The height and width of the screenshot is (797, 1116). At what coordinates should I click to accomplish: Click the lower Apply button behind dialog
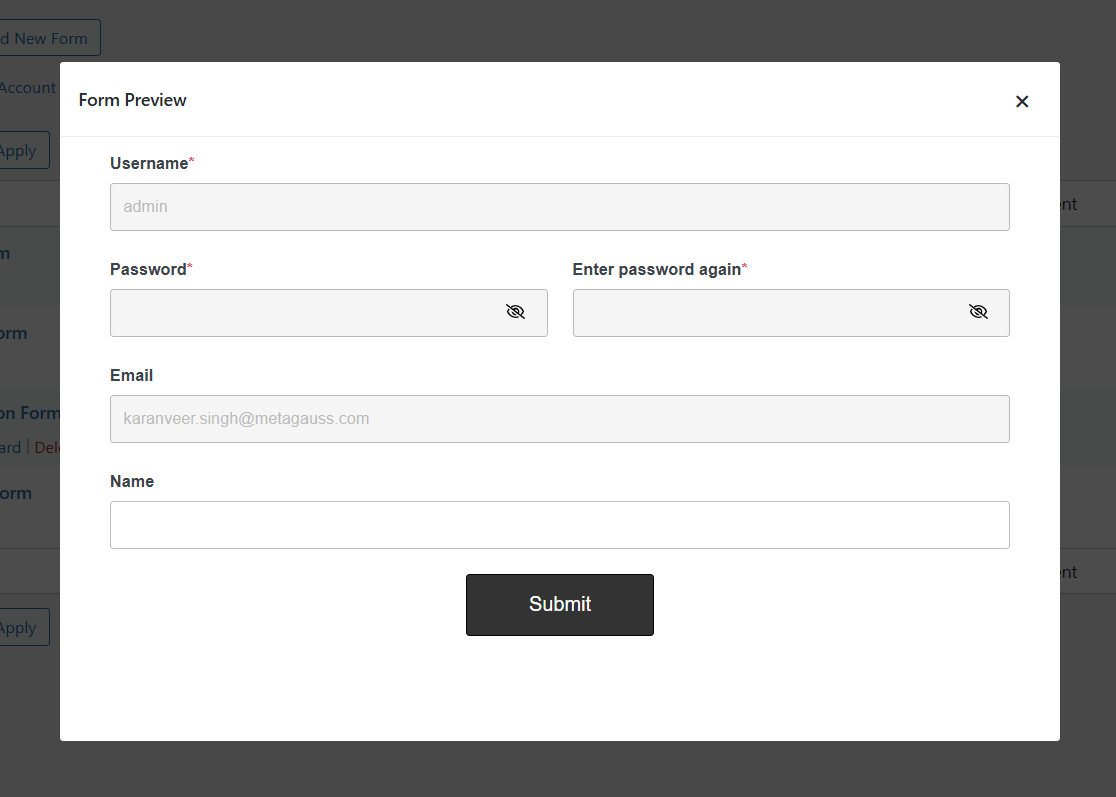[20, 628]
